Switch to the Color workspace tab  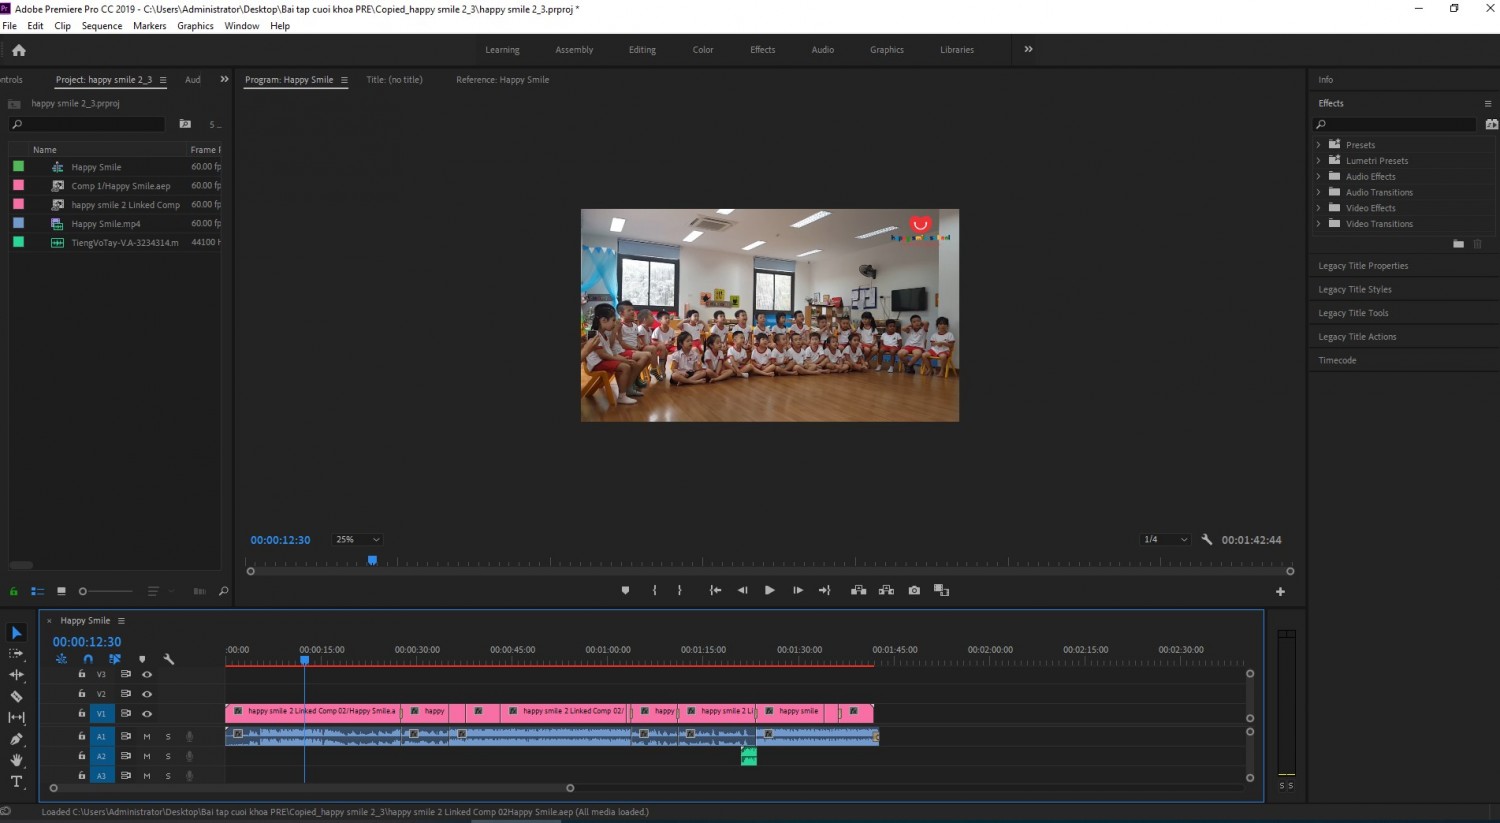coord(703,50)
